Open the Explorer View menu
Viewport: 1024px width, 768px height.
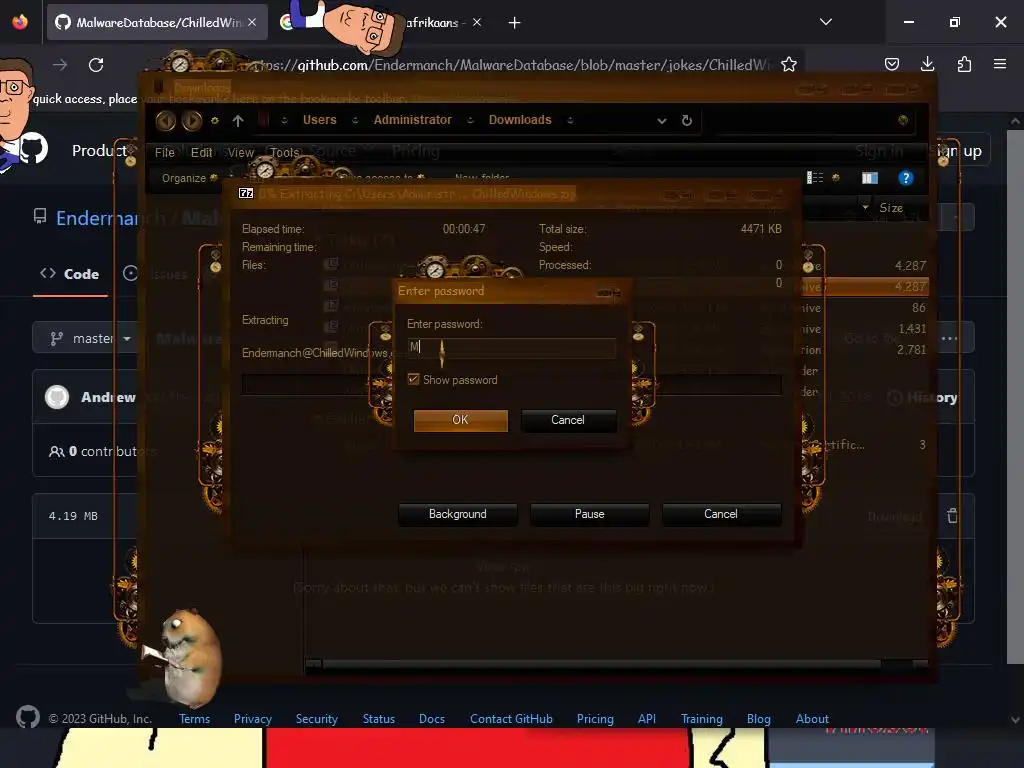[x=240, y=152]
